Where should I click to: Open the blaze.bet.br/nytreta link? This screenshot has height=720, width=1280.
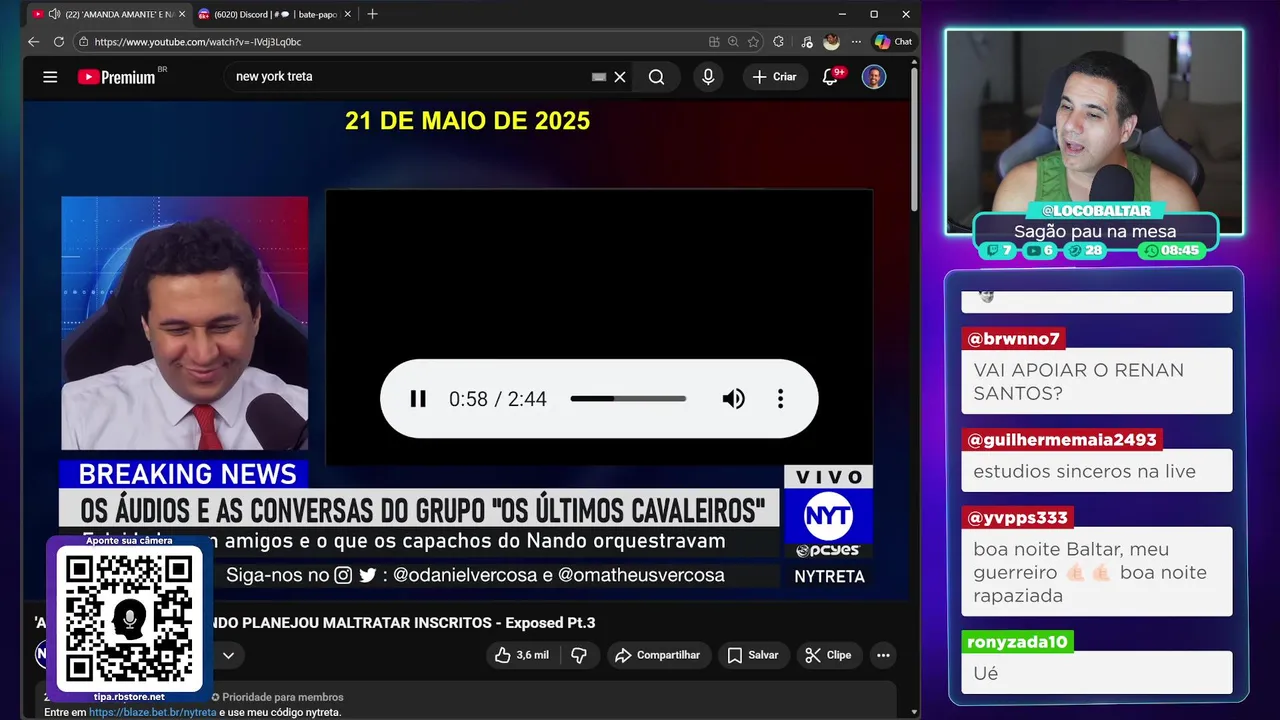(x=152, y=712)
